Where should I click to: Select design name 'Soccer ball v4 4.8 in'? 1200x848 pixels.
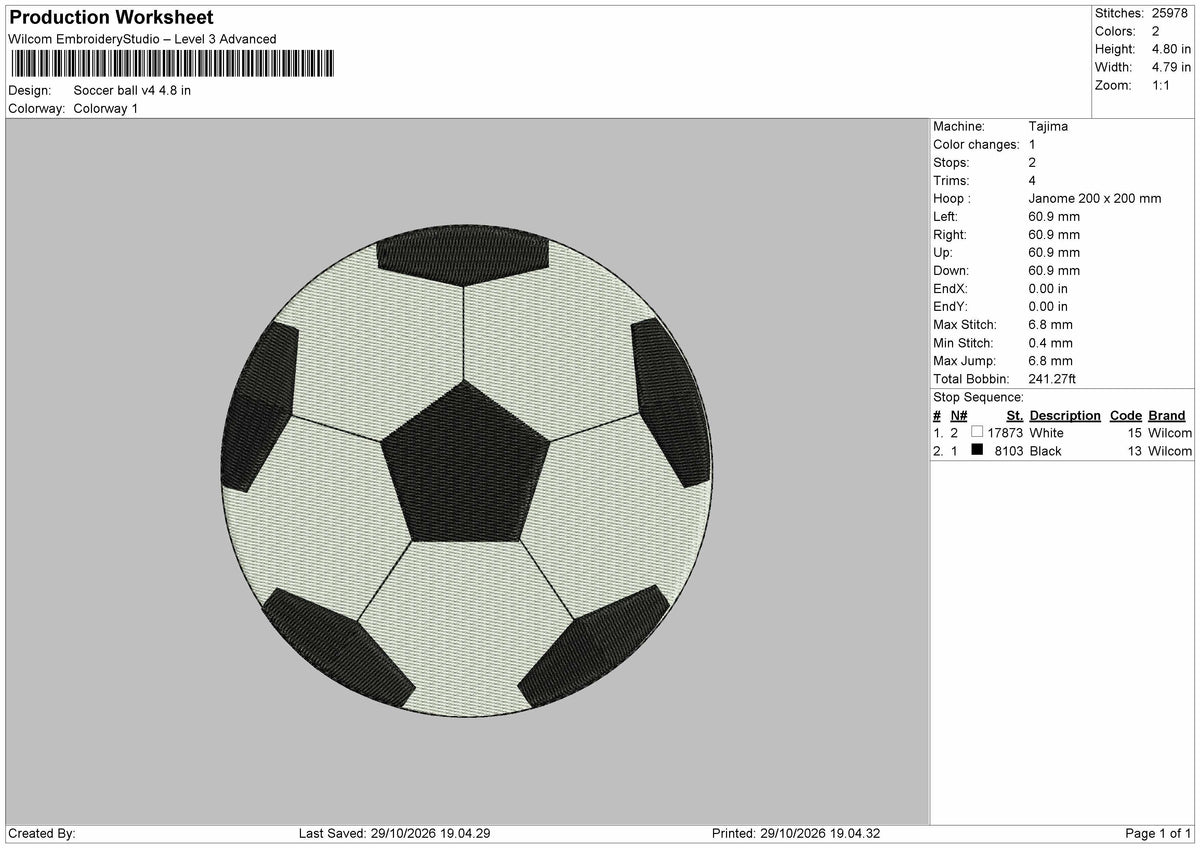coord(132,90)
